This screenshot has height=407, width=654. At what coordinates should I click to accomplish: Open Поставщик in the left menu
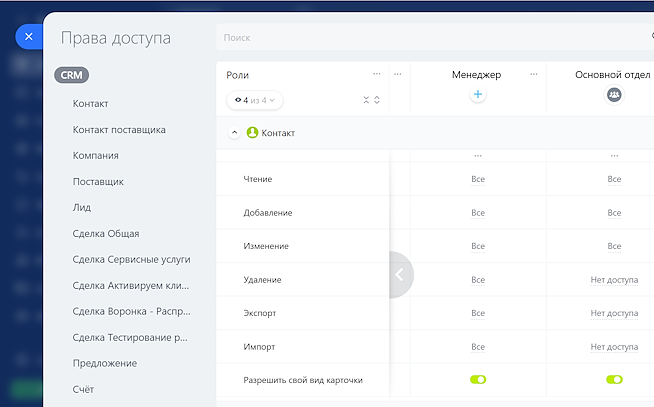tap(98, 182)
